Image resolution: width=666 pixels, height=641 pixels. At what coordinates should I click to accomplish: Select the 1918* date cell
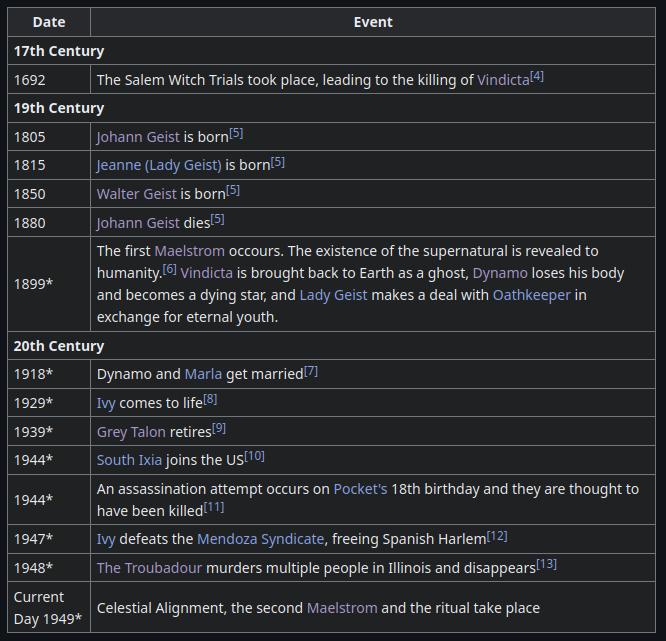(49, 374)
